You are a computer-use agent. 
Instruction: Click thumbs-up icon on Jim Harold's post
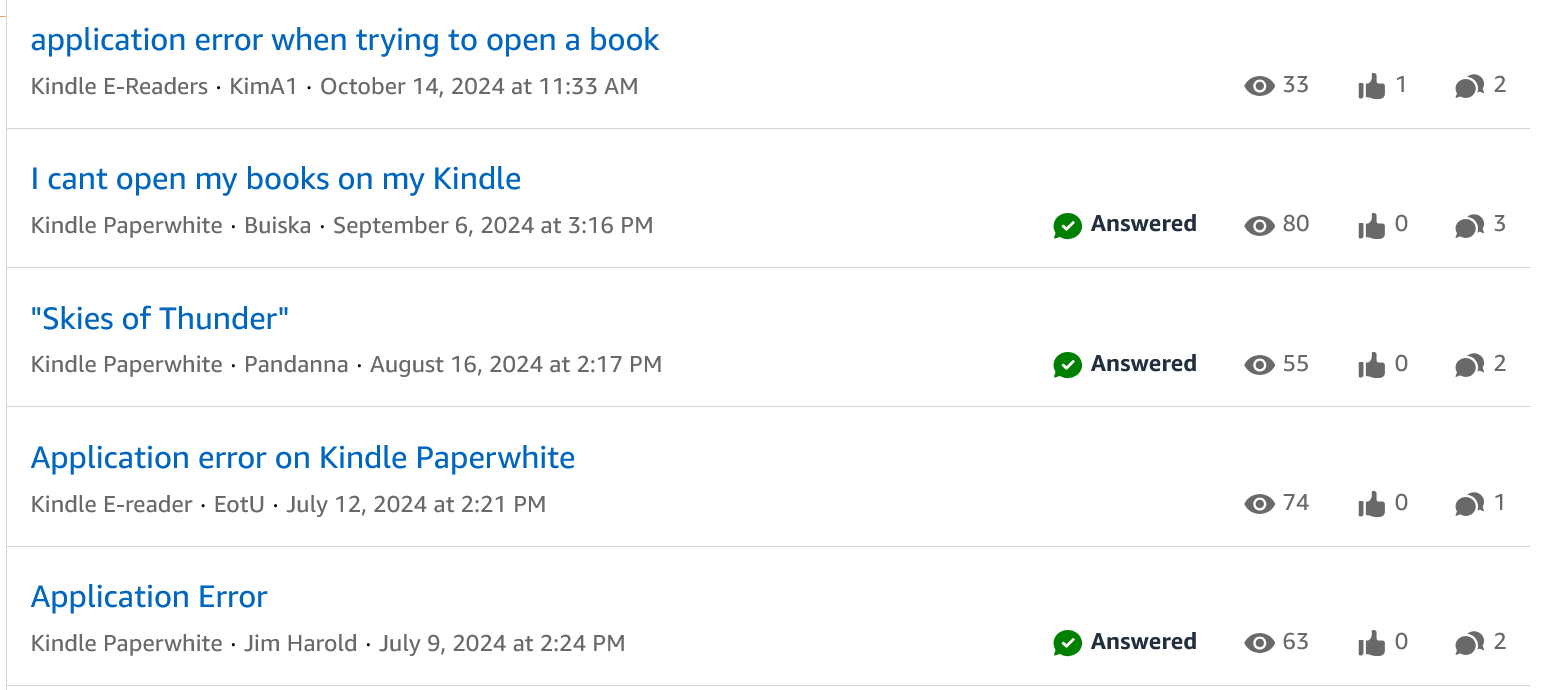point(1371,643)
